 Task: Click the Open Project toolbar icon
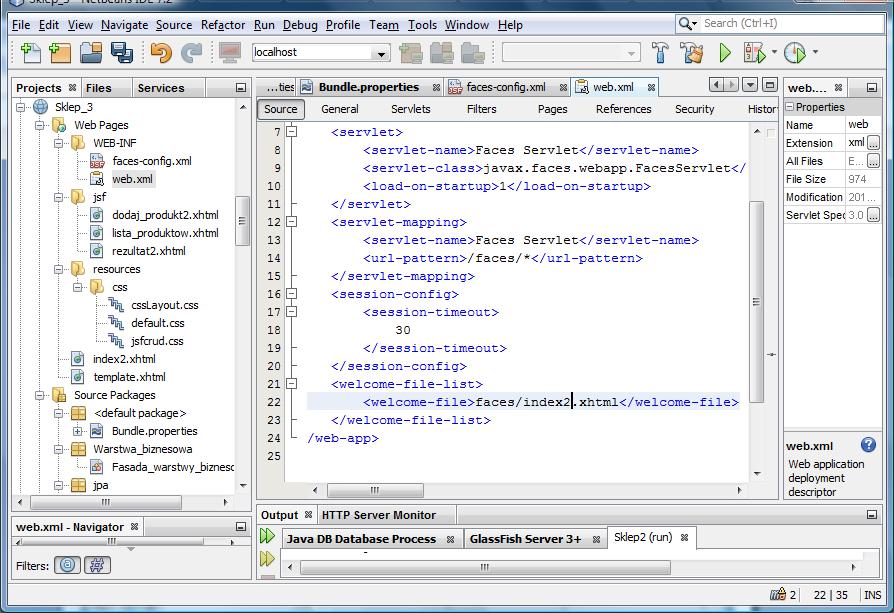click(91, 52)
